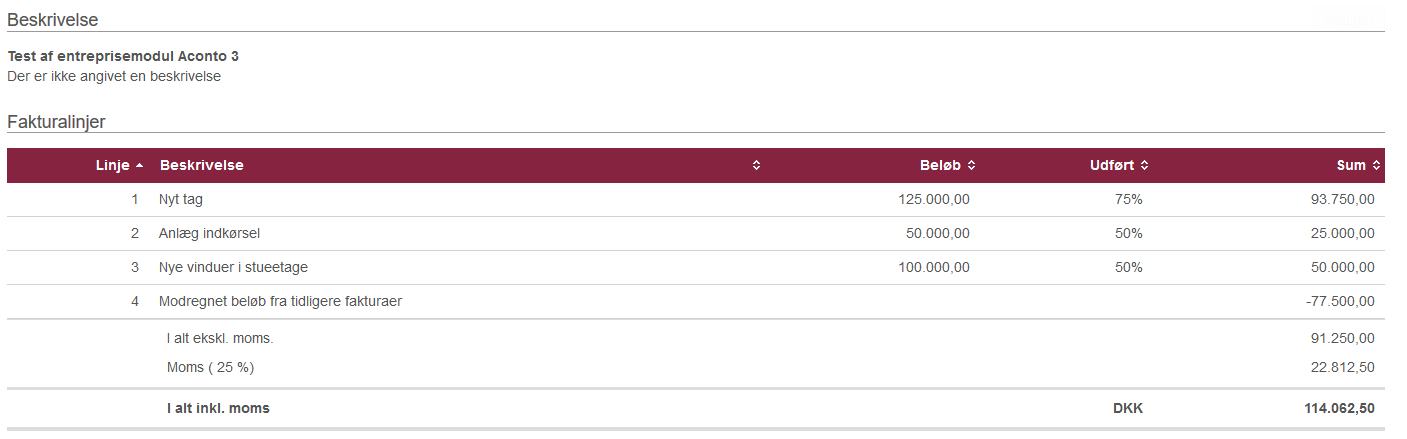The height and width of the screenshot is (439, 1407).
Task: Click the Moms ( 25 %) row label
Action: pyautogui.click(x=210, y=368)
